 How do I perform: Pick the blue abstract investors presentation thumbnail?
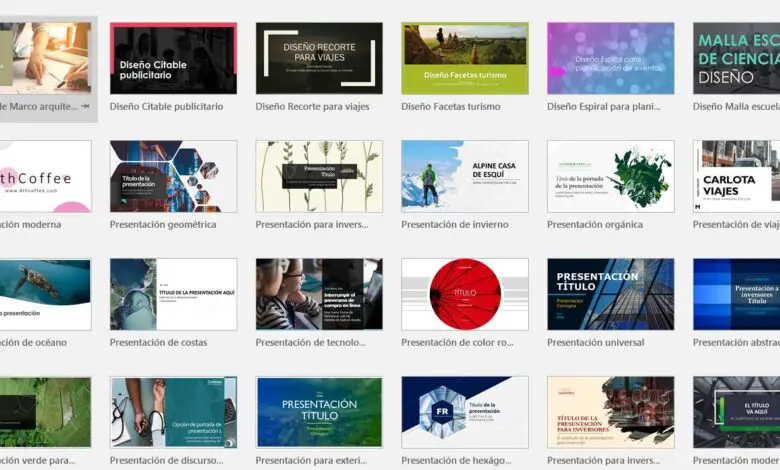[x=736, y=294]
